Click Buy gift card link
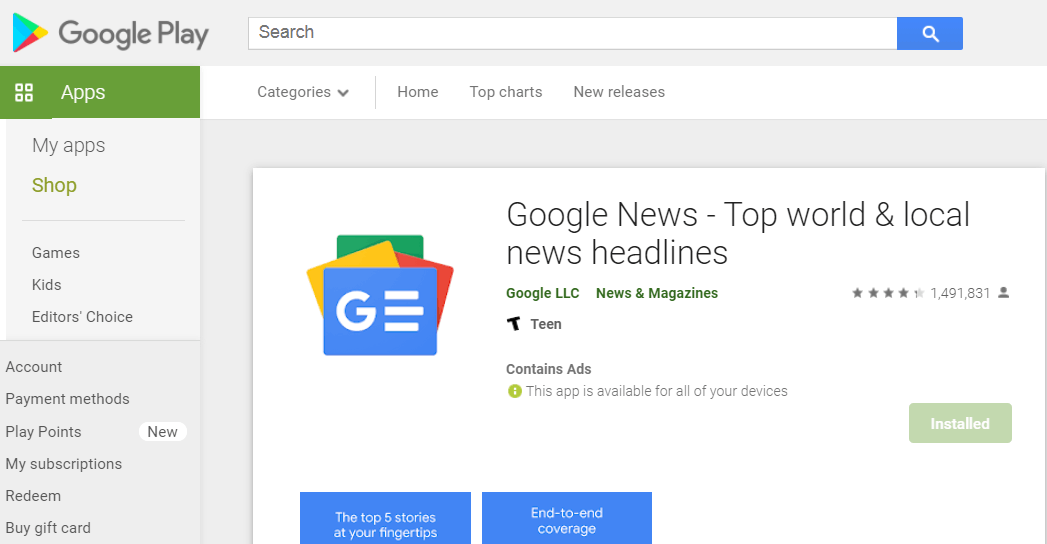This screenshot has height=544, width=1047. pyautogui.click(x=48, y=528)
